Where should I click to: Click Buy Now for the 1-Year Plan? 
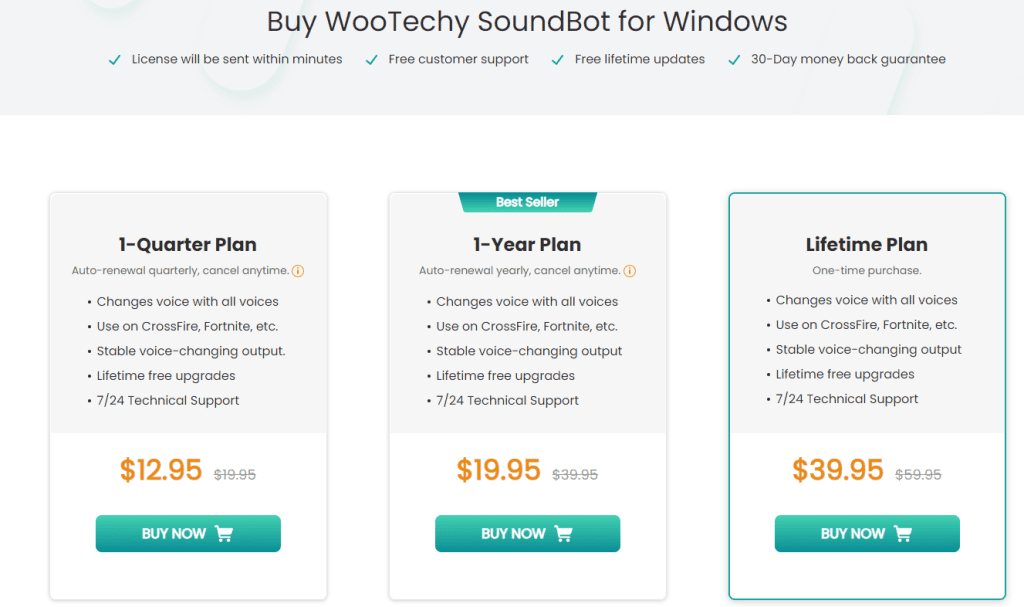click(x=527, y=533)
